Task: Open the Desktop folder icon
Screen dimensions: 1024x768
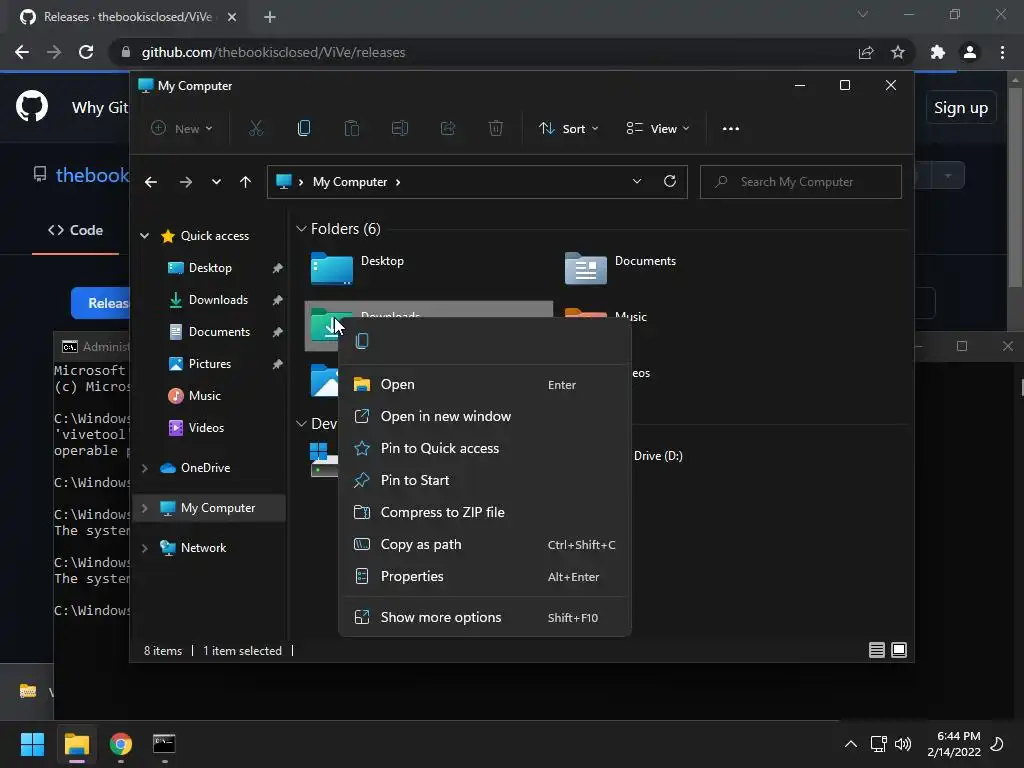Action: 332,268
